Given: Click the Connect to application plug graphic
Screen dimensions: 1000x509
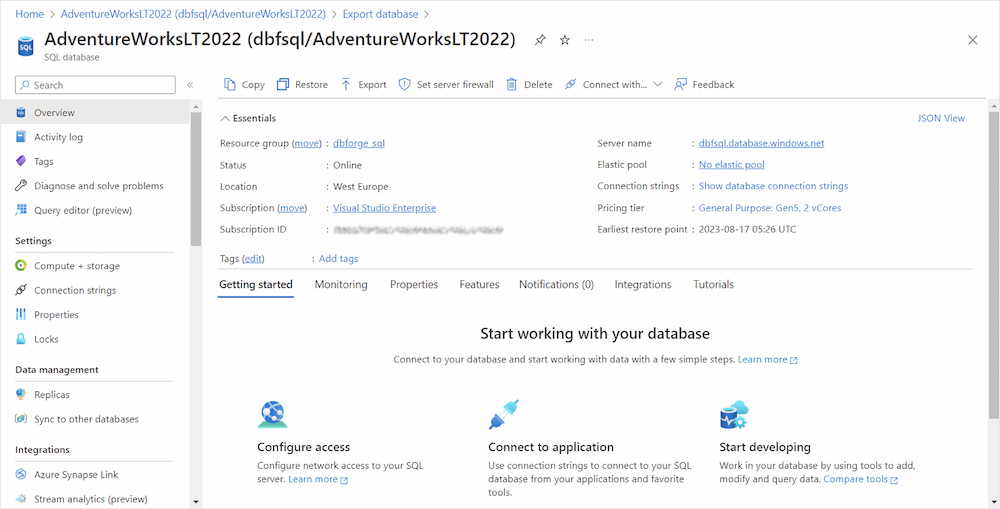Looking at the screenshot, I should coord(504,415).
